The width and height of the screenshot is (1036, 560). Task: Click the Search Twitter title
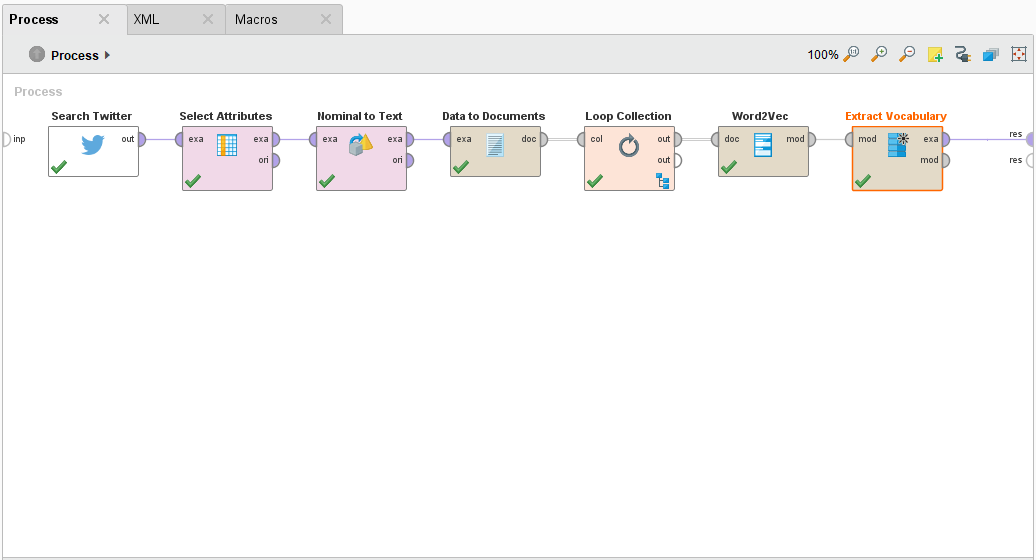pyautogui.click(x=92, y=116)
